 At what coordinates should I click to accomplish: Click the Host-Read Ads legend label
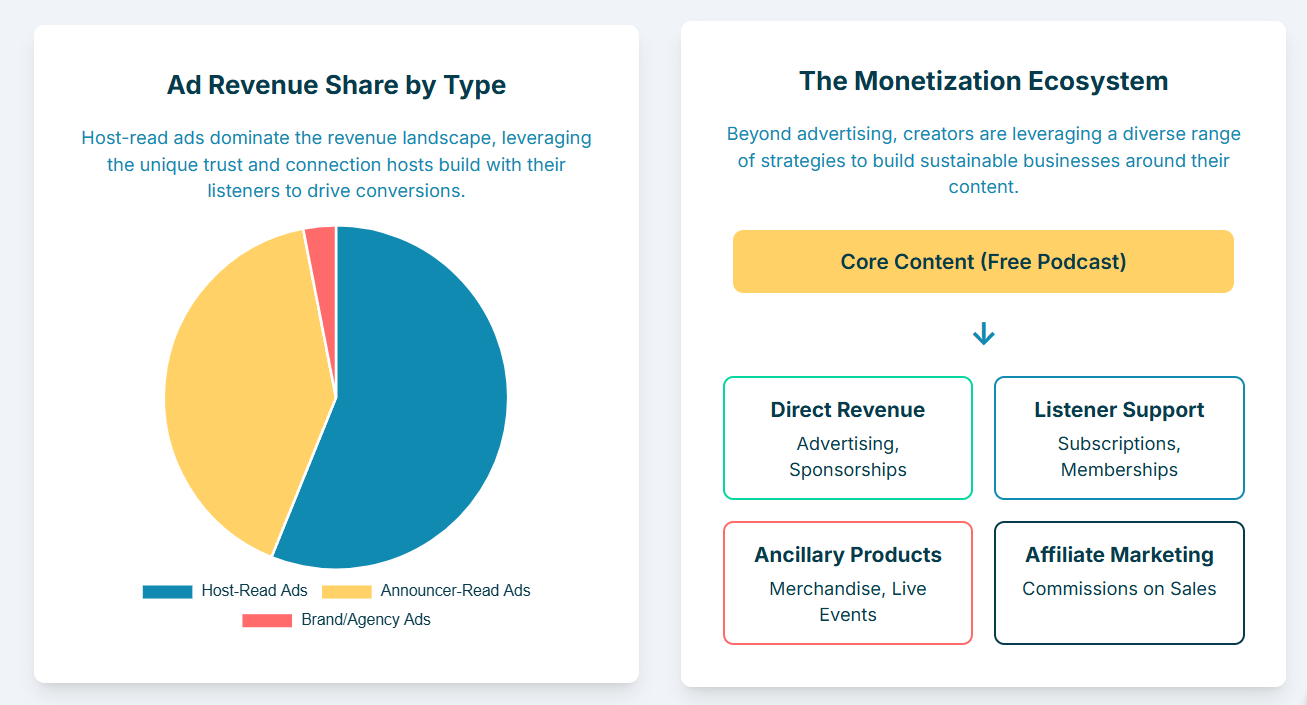(254, 591)
